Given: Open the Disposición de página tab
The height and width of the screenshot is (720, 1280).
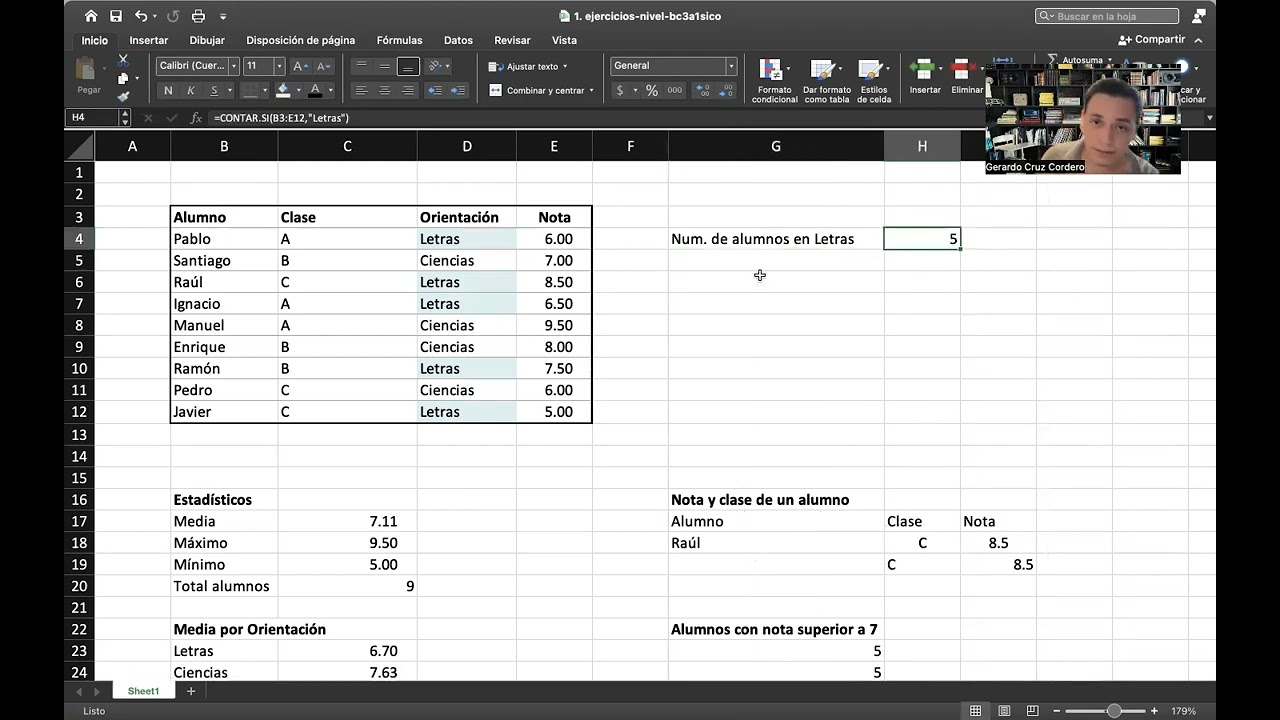Looking at the screenshot, I should [301, 40].
